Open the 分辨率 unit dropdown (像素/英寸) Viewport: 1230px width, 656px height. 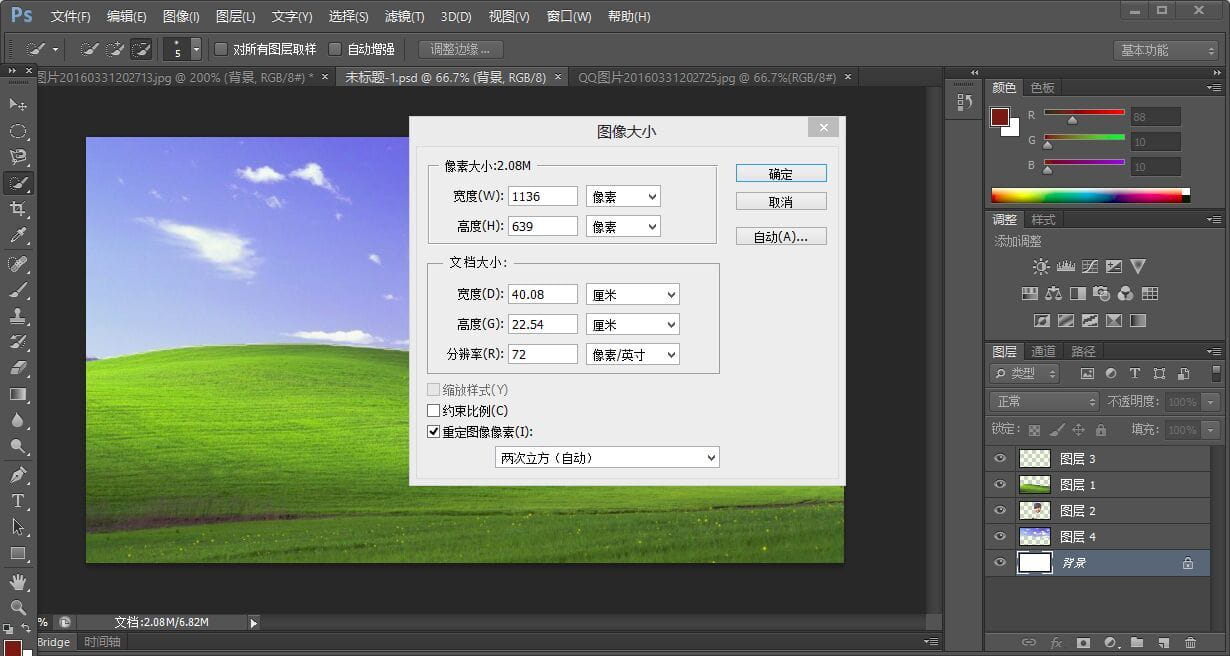(x=632, y=354)
